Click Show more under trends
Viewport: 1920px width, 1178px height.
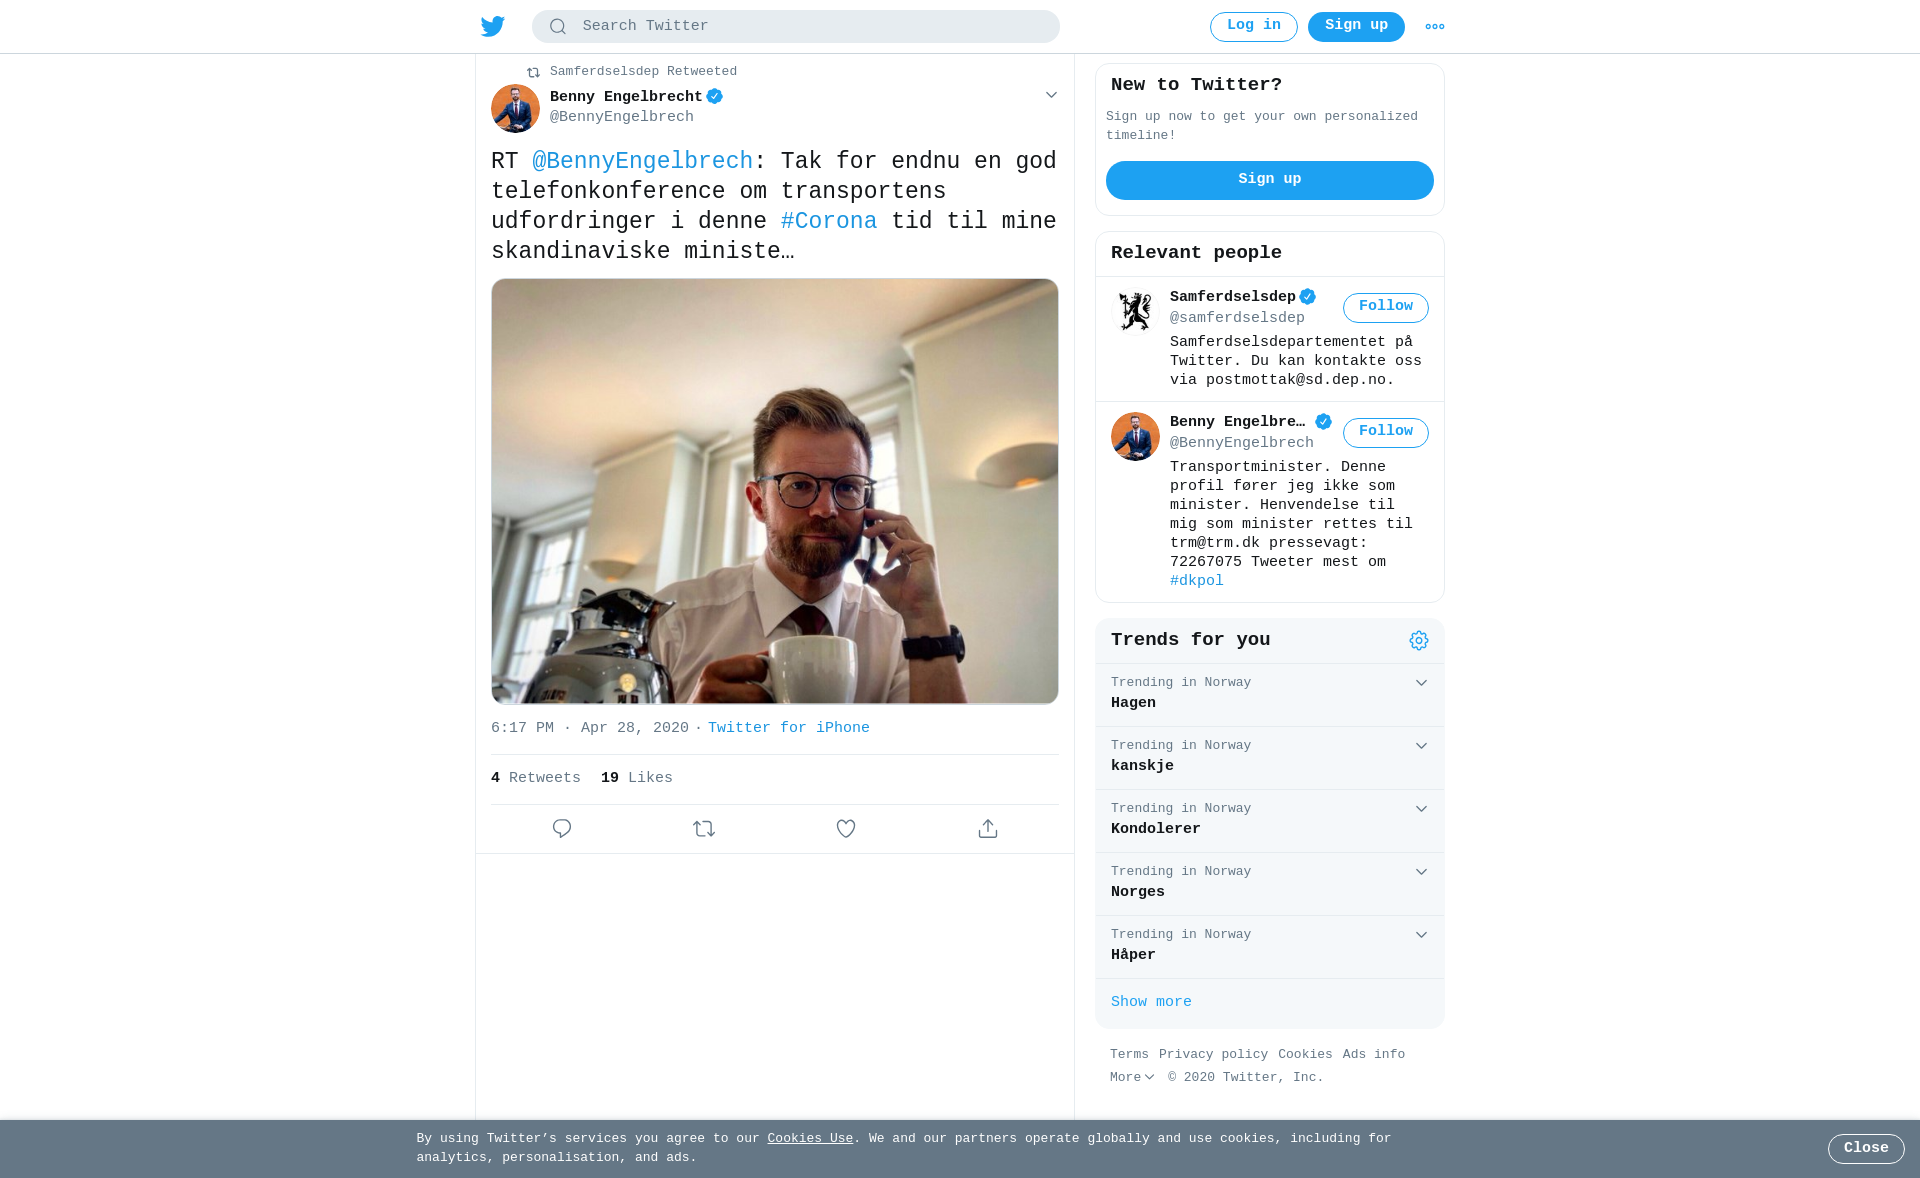(x=1151, y=1002)
